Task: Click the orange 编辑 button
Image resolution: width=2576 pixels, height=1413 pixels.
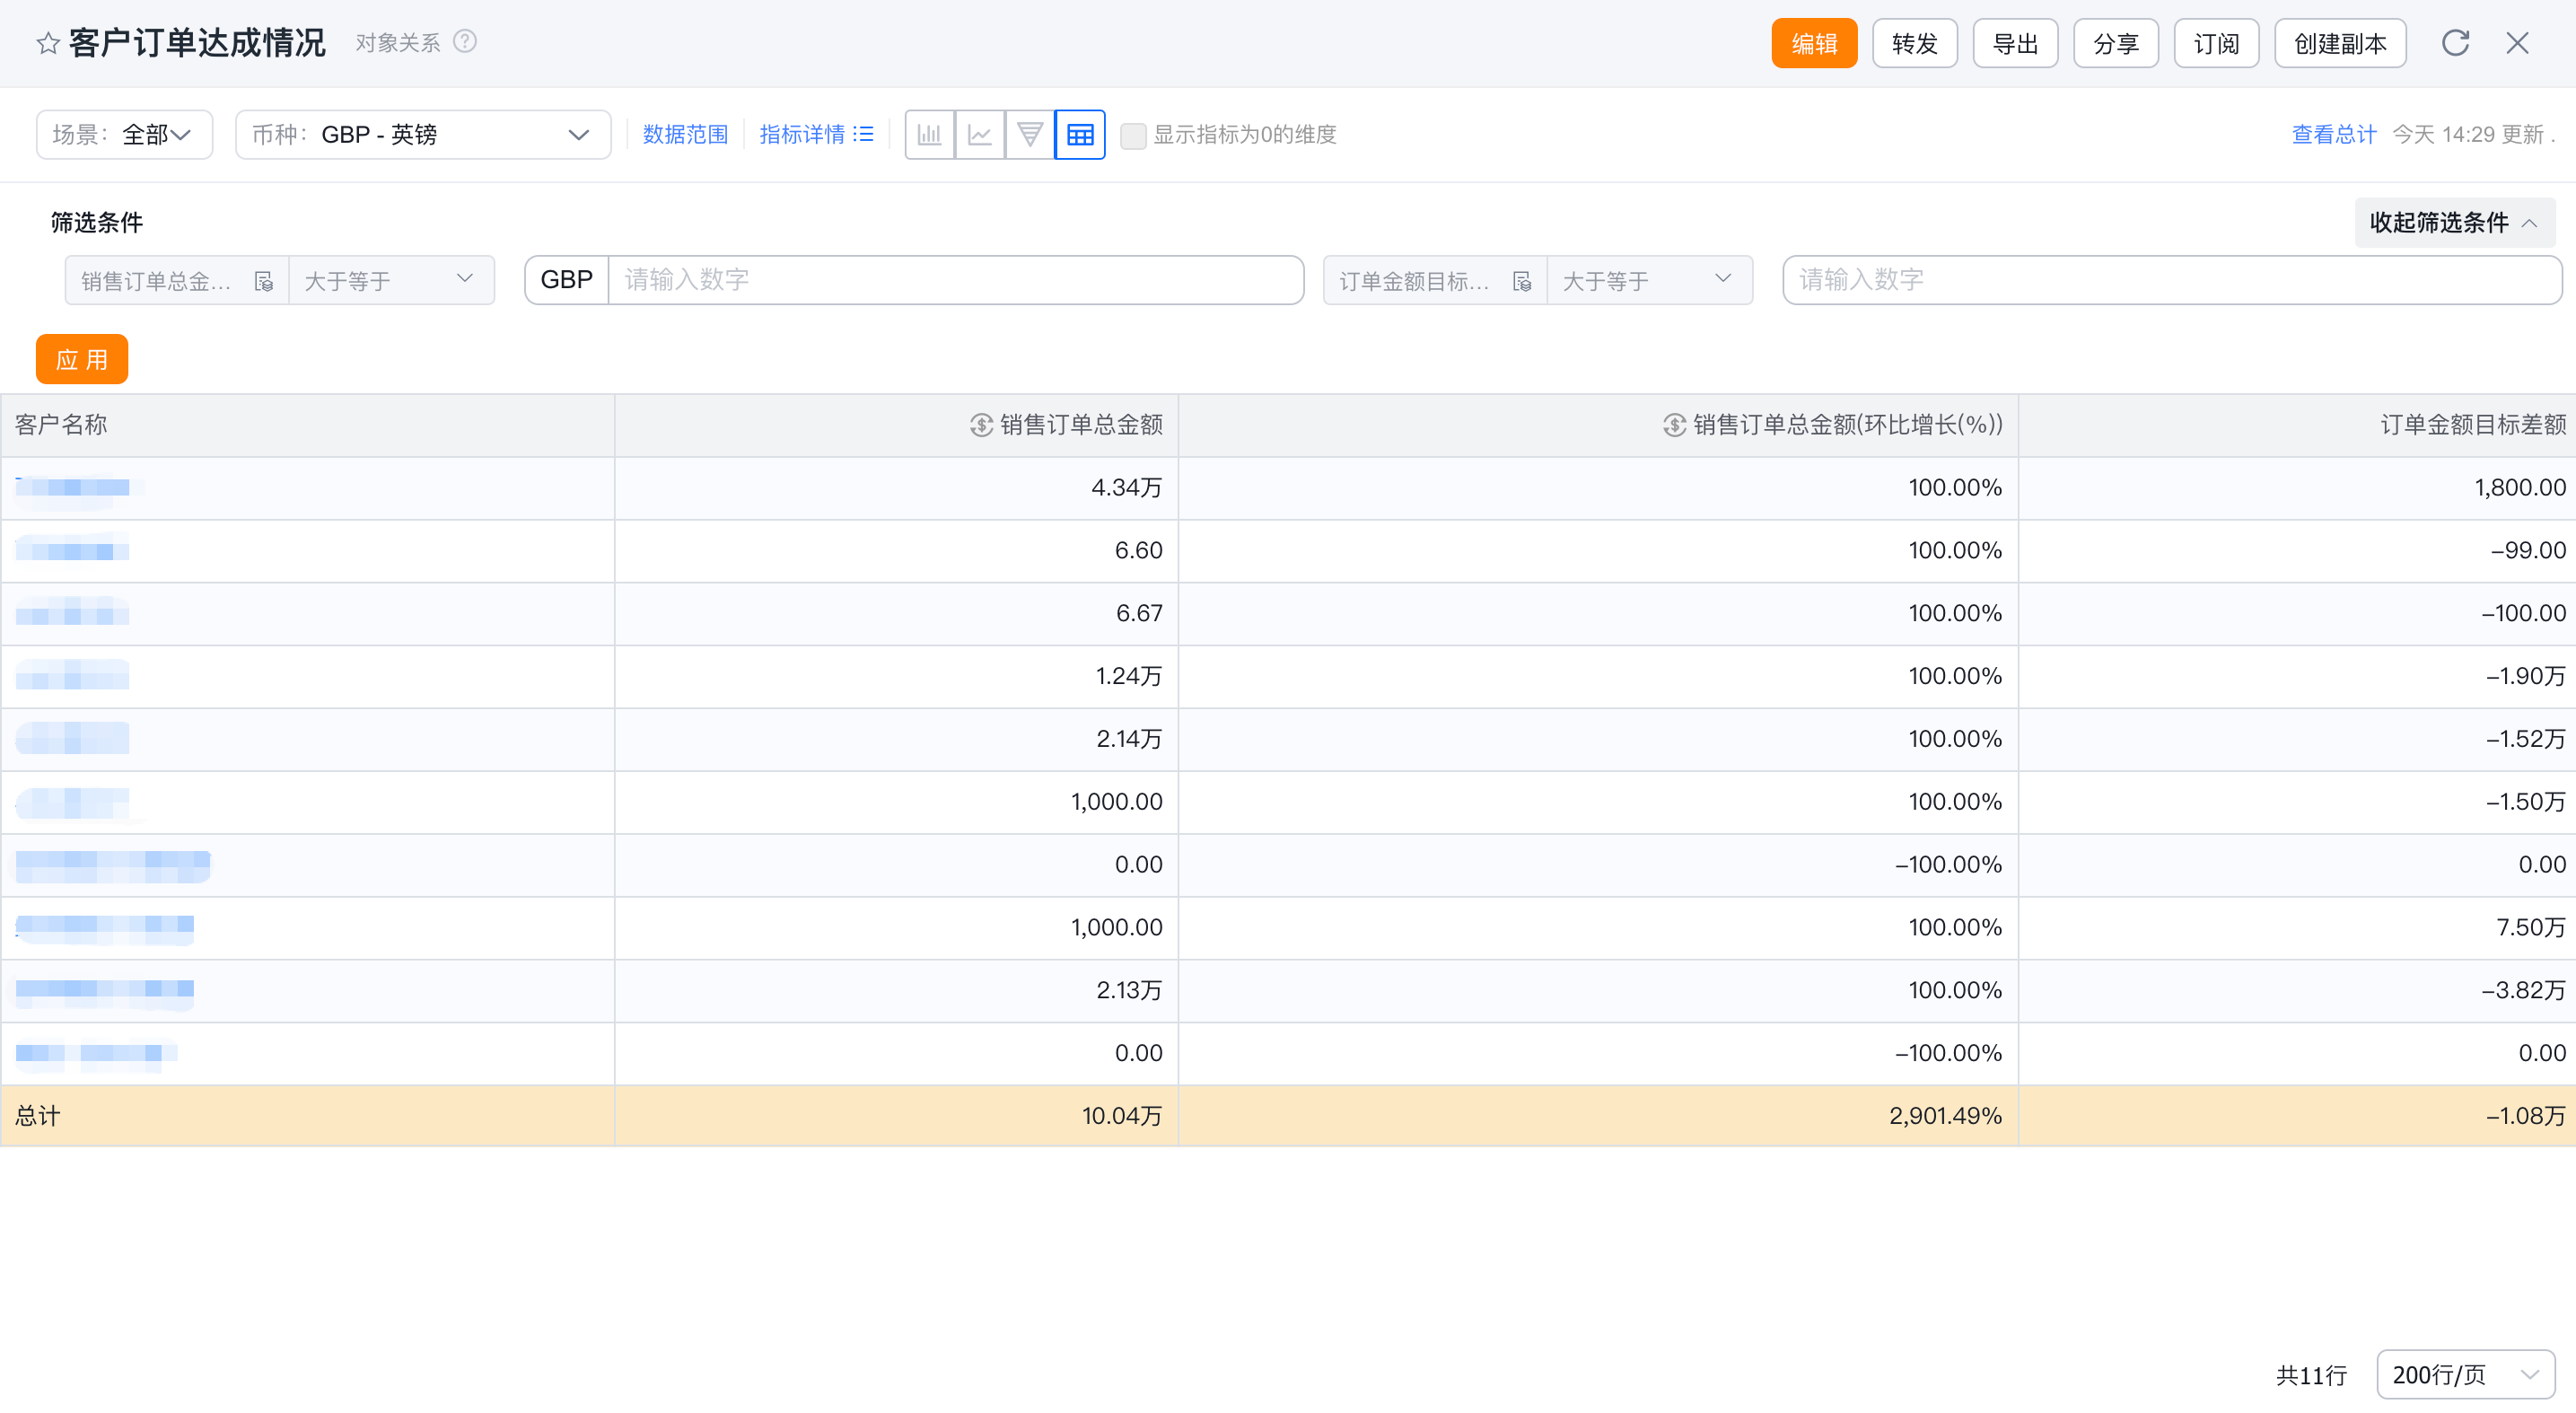Action: [x=1814, y=43]
